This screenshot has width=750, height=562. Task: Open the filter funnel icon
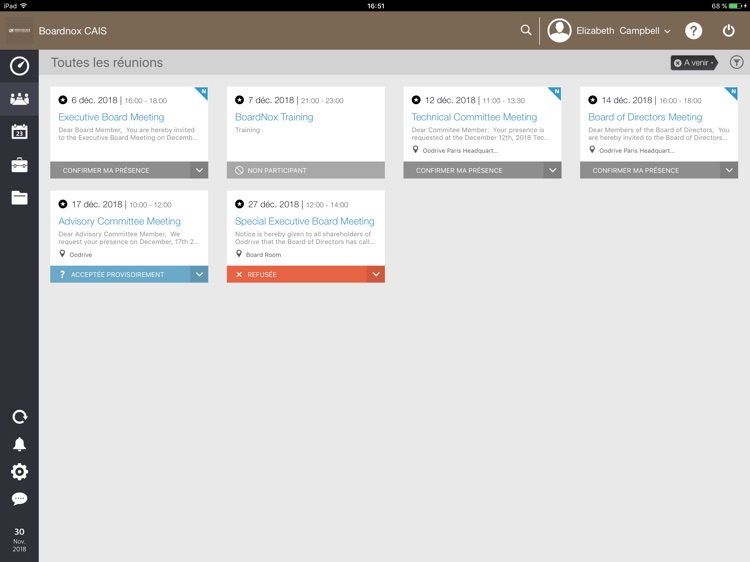pos(737,62)
